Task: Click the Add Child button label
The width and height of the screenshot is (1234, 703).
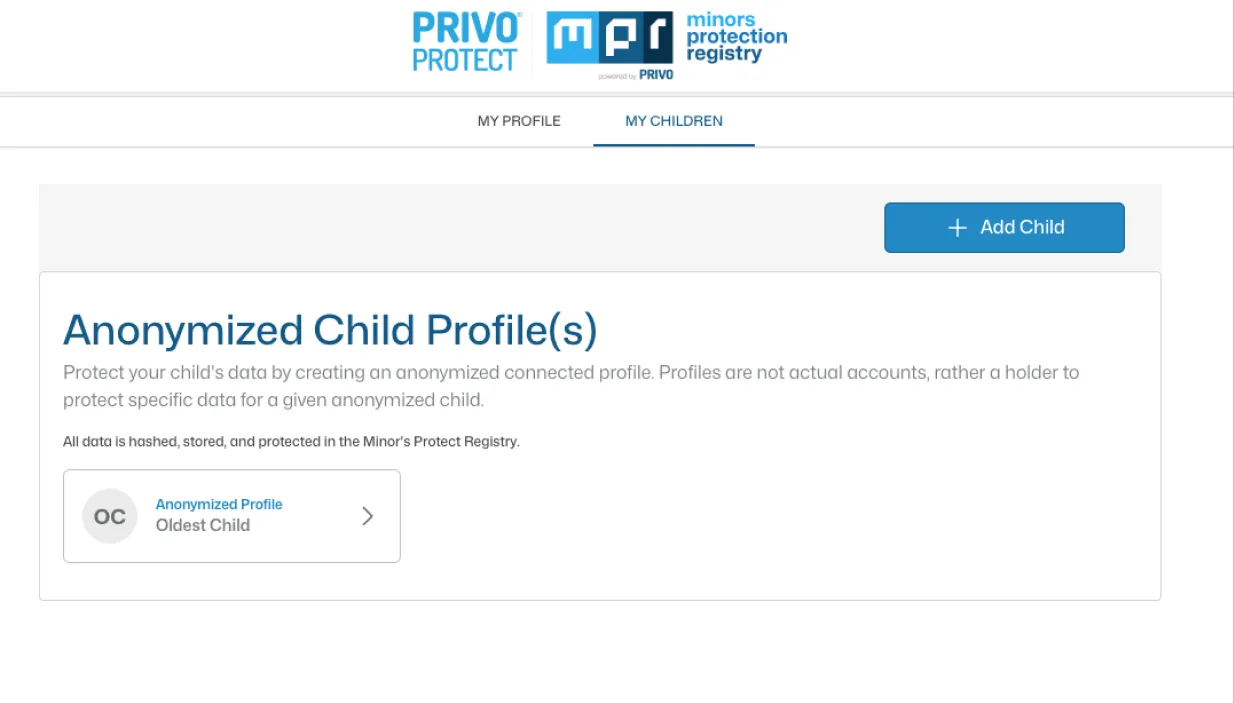Action: [x=1021, y=227]
